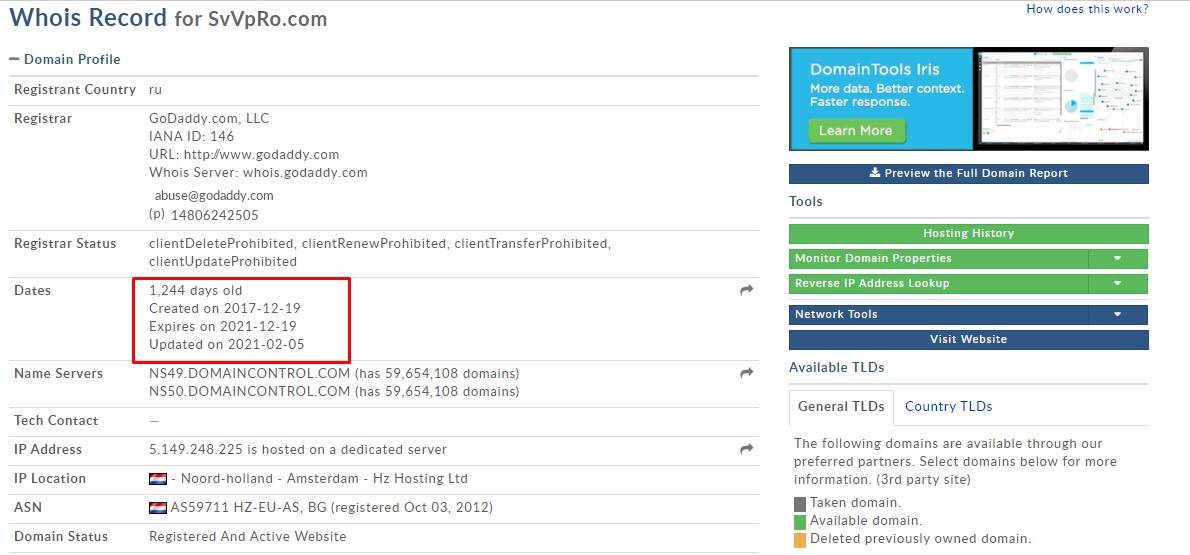The width and height of the screenshot is (1190, 555).
Task: Open the Network Tools dropdown arrow
Action: [1118, 315]
